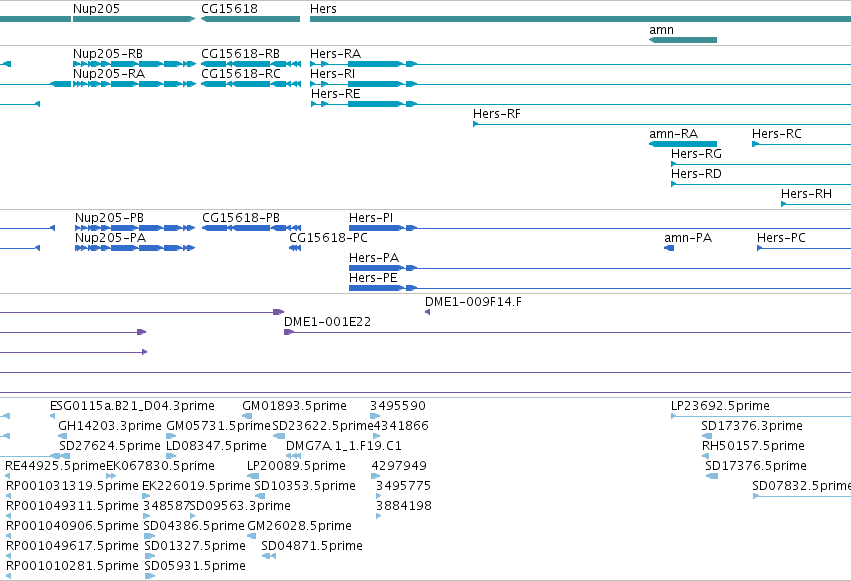851x581 pixels.
Task: Select Nup205-PA protein label
Action: [x=110, y=238]
